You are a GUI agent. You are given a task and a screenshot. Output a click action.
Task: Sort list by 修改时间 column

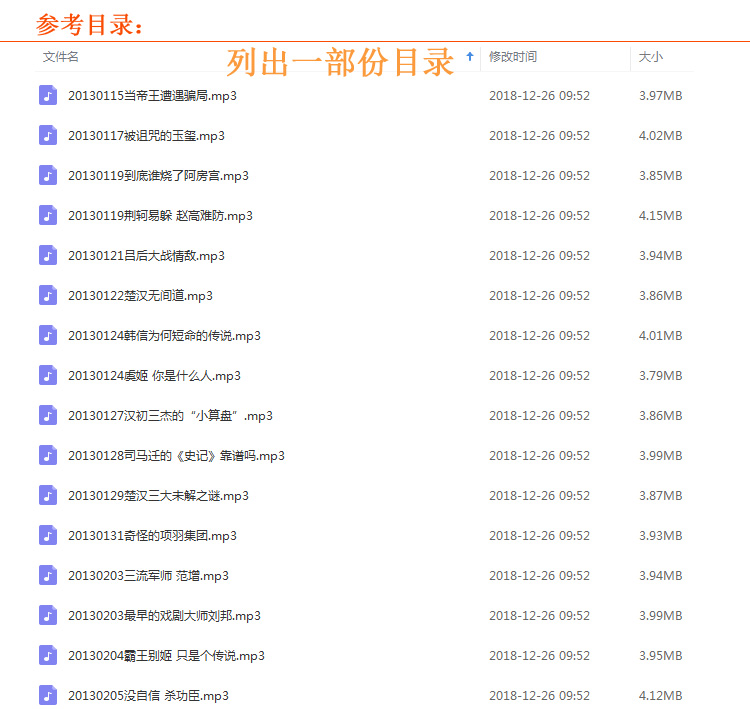click(x=512, y=57)
